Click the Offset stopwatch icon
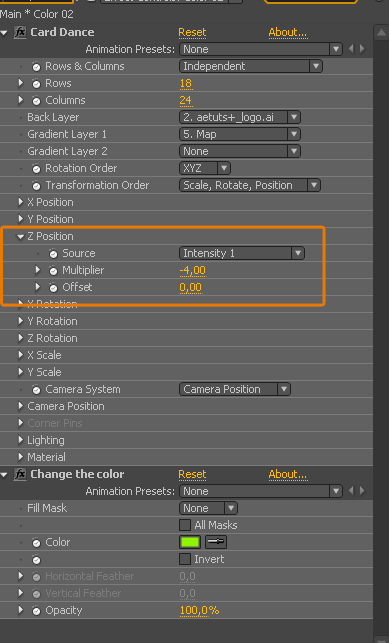The image size is (389, 643). [x=53, y=288]
